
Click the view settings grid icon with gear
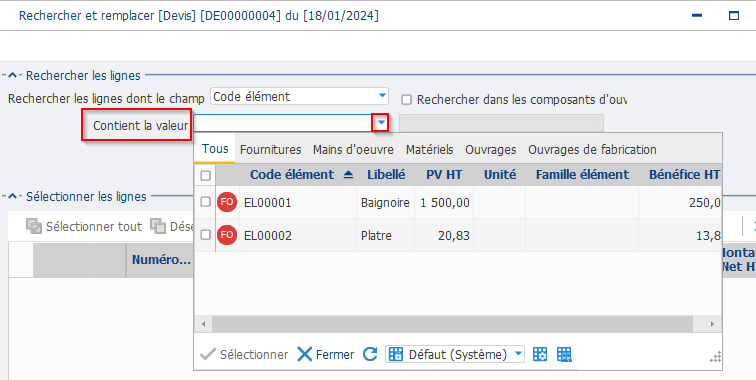click(540, 354)
